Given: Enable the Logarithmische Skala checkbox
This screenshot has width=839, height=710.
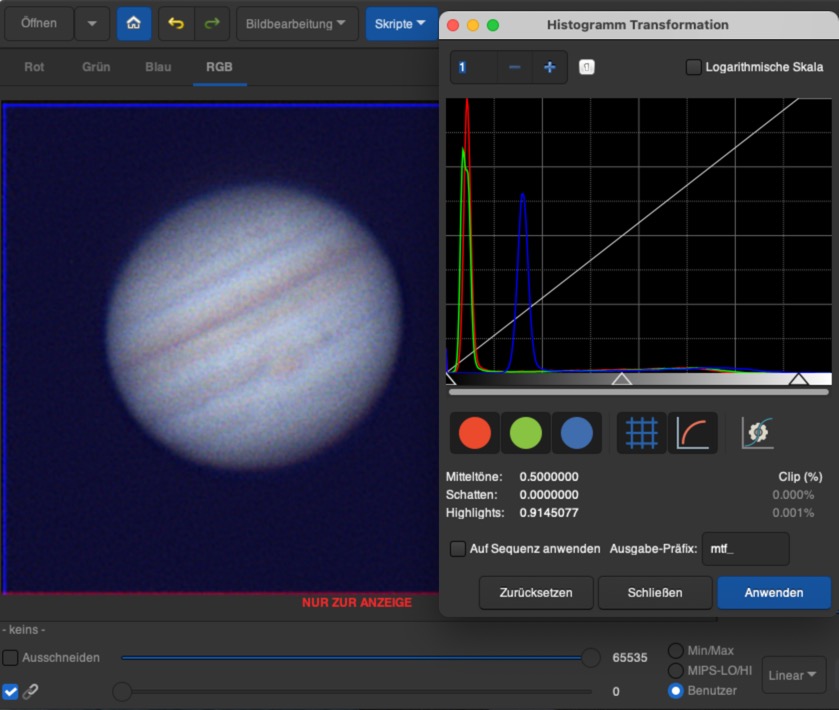Looking at the screenshot, I should tap(694, 67).
